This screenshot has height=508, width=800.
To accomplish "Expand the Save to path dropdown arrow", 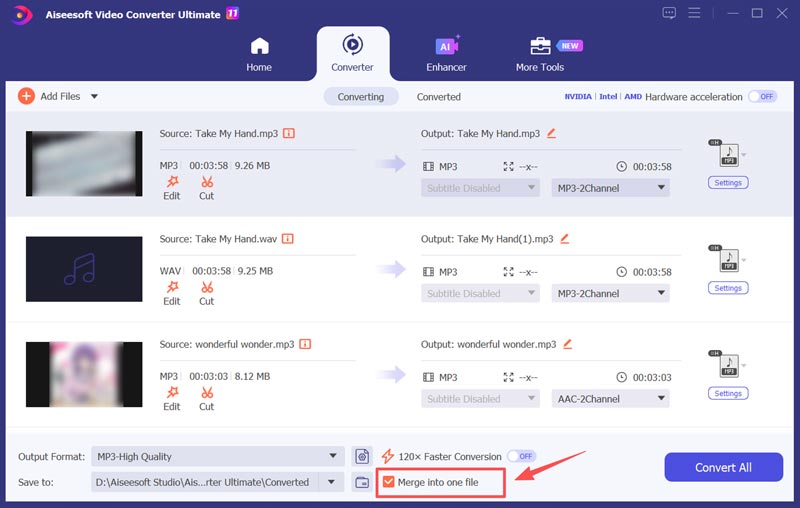I will pyautogui.click(x=332, y=482).
